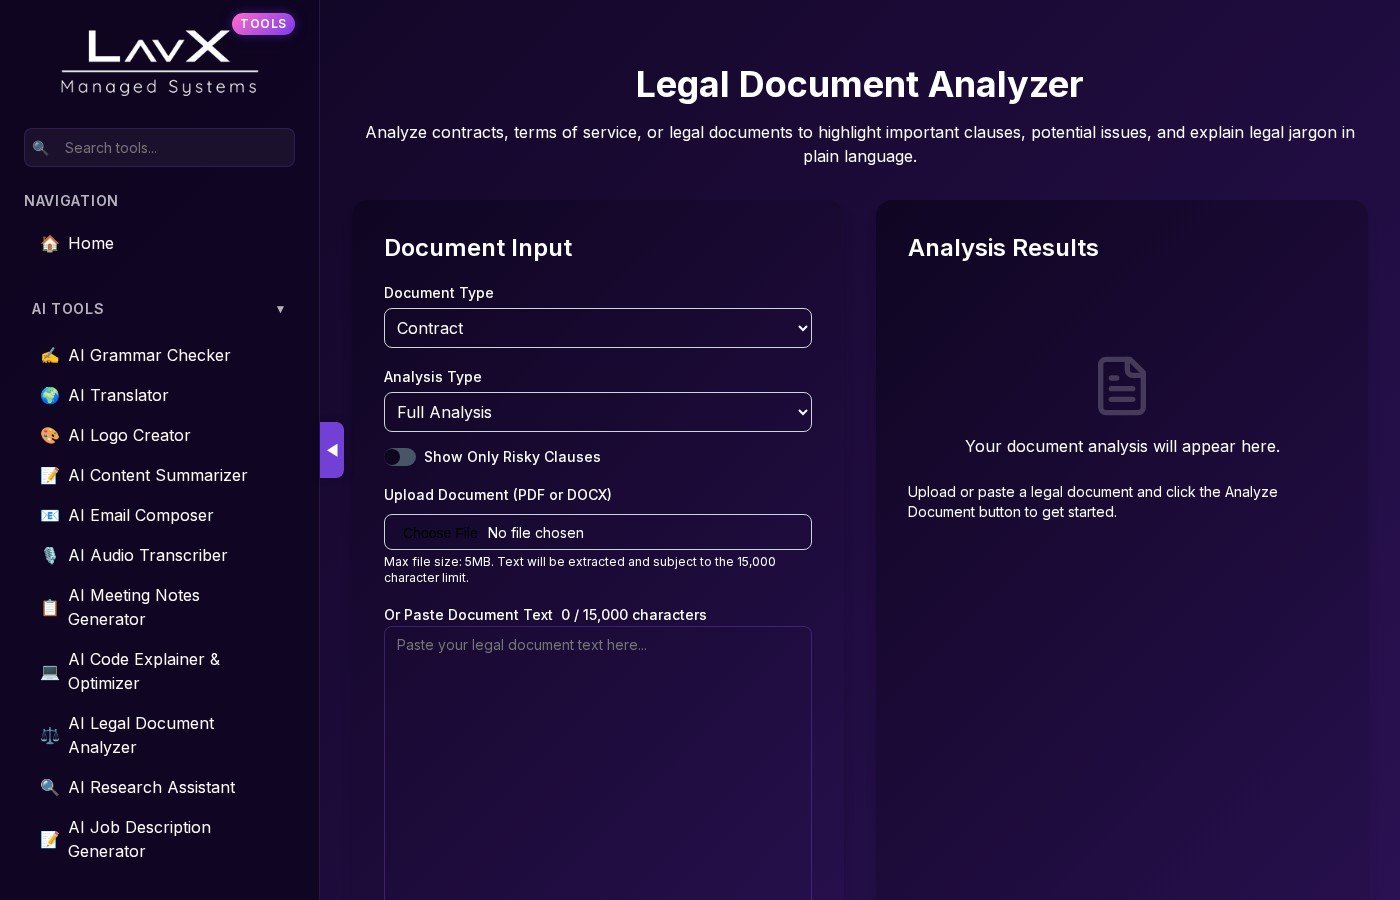Image resolution: width=1400 pixels, height=900 pixels.
Task: Click the microphone icon for AI Audio Transcriber
Action: coord(49,555)
